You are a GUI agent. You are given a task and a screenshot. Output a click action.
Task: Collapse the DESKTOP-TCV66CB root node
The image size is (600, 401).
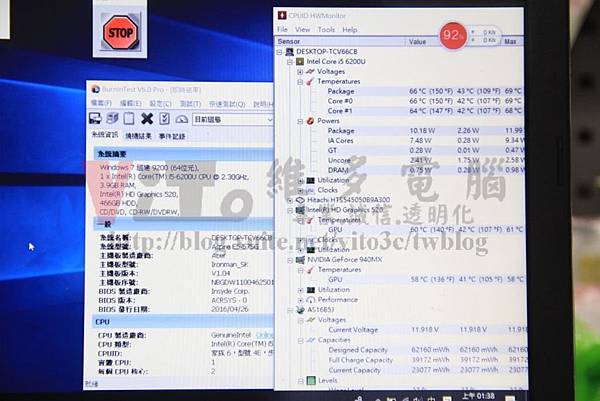(x=280, y=52)
